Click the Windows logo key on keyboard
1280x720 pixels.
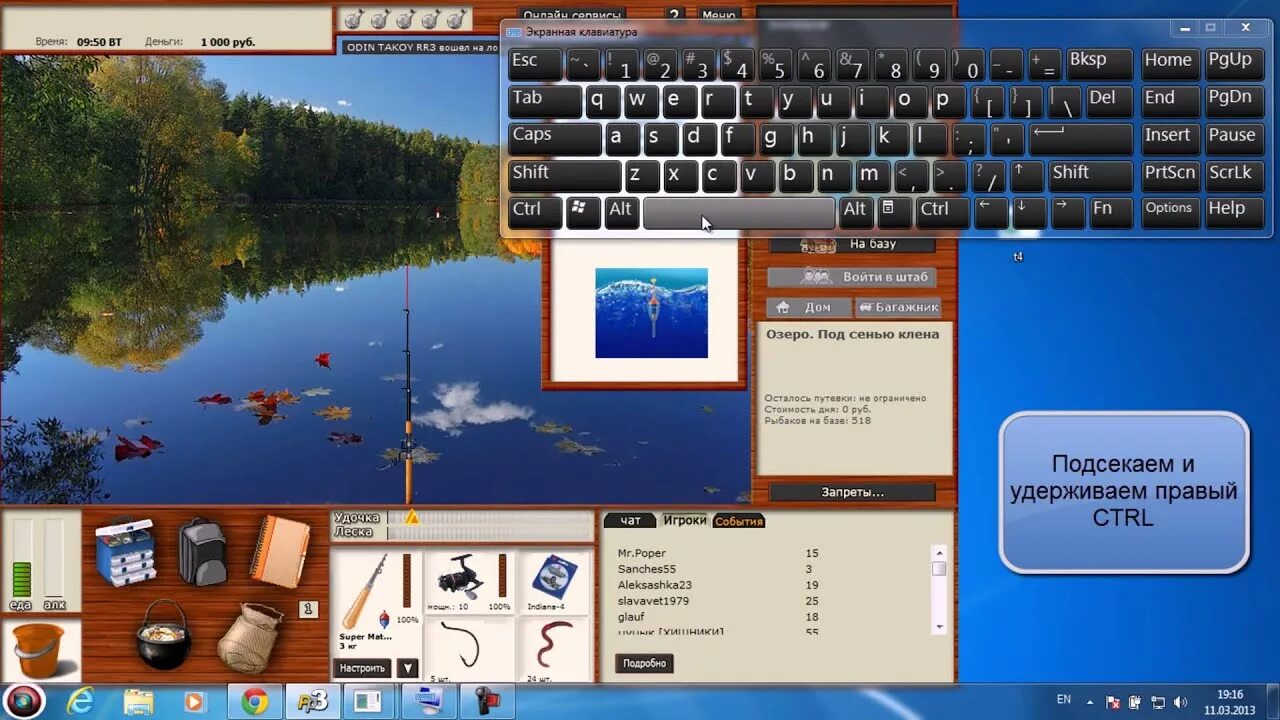pos(583,212)
